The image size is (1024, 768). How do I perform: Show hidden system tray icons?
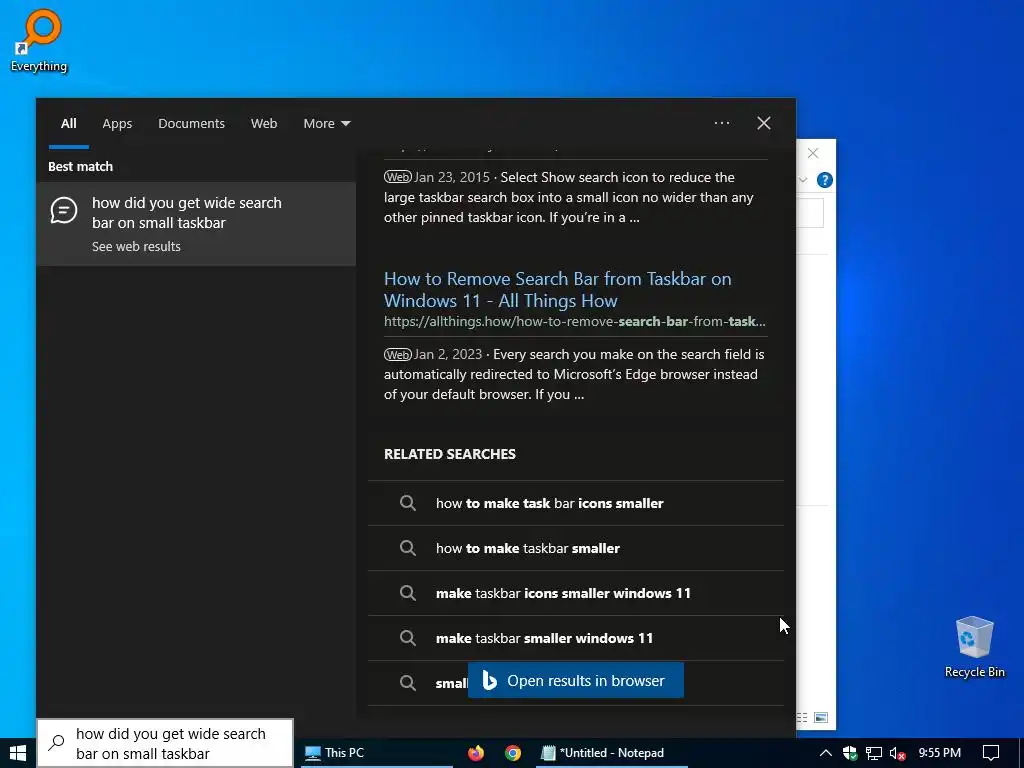(x=825, y=753)
